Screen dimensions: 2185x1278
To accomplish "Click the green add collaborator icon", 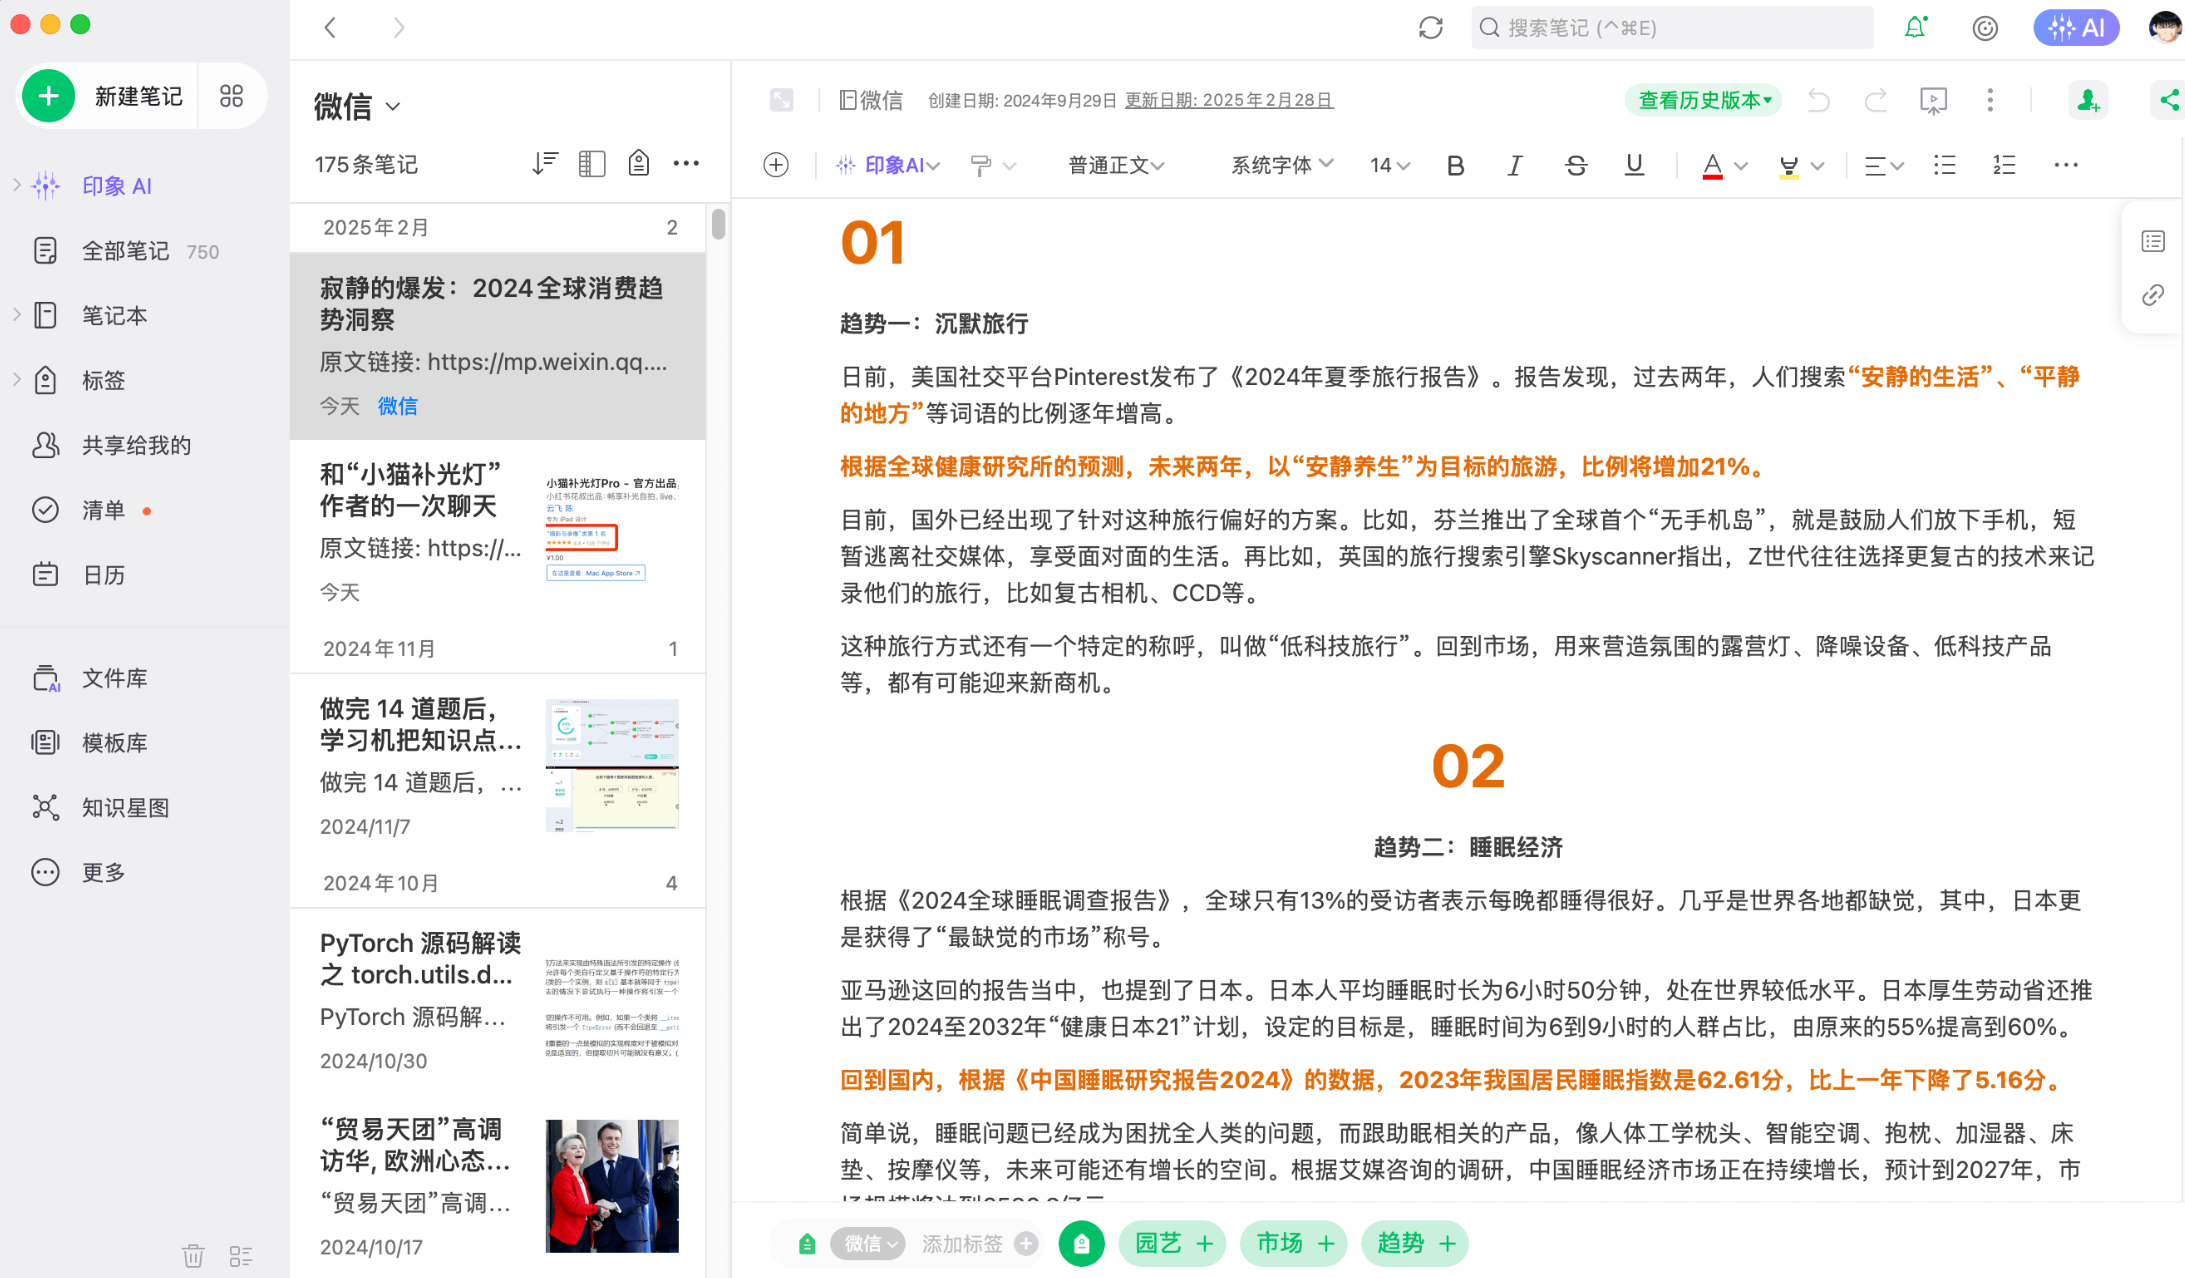I will coord(2088,100).
